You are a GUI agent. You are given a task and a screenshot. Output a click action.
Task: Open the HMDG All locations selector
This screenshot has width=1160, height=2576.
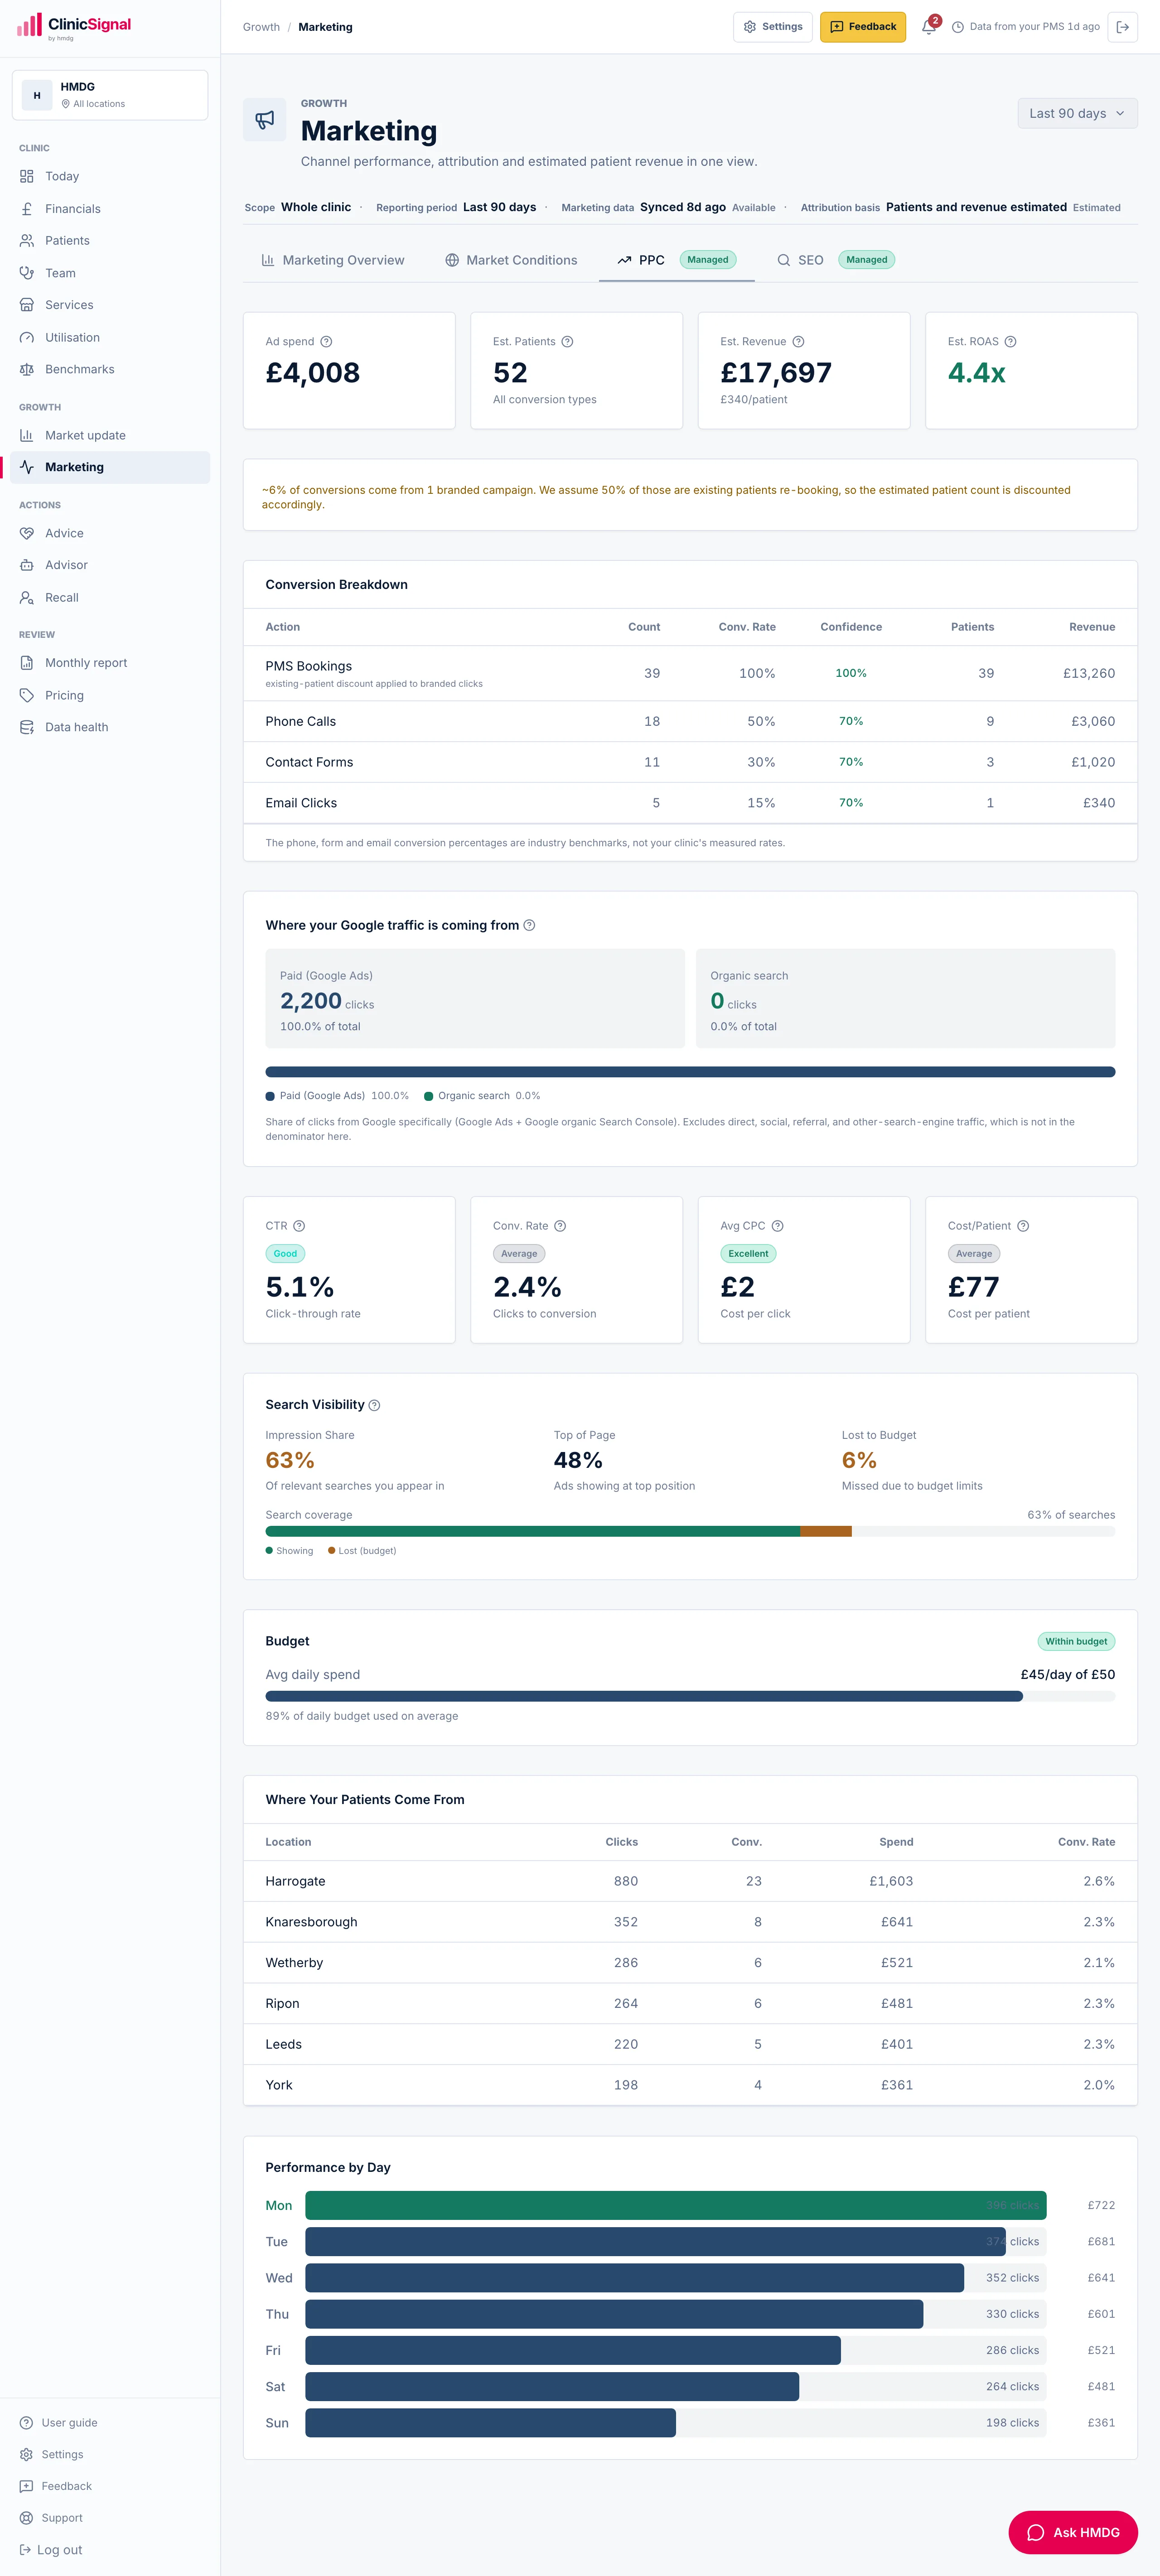[110, 95]
